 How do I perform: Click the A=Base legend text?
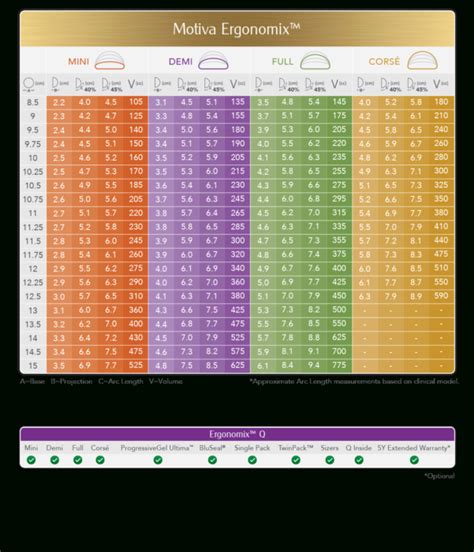pos(32,381)
